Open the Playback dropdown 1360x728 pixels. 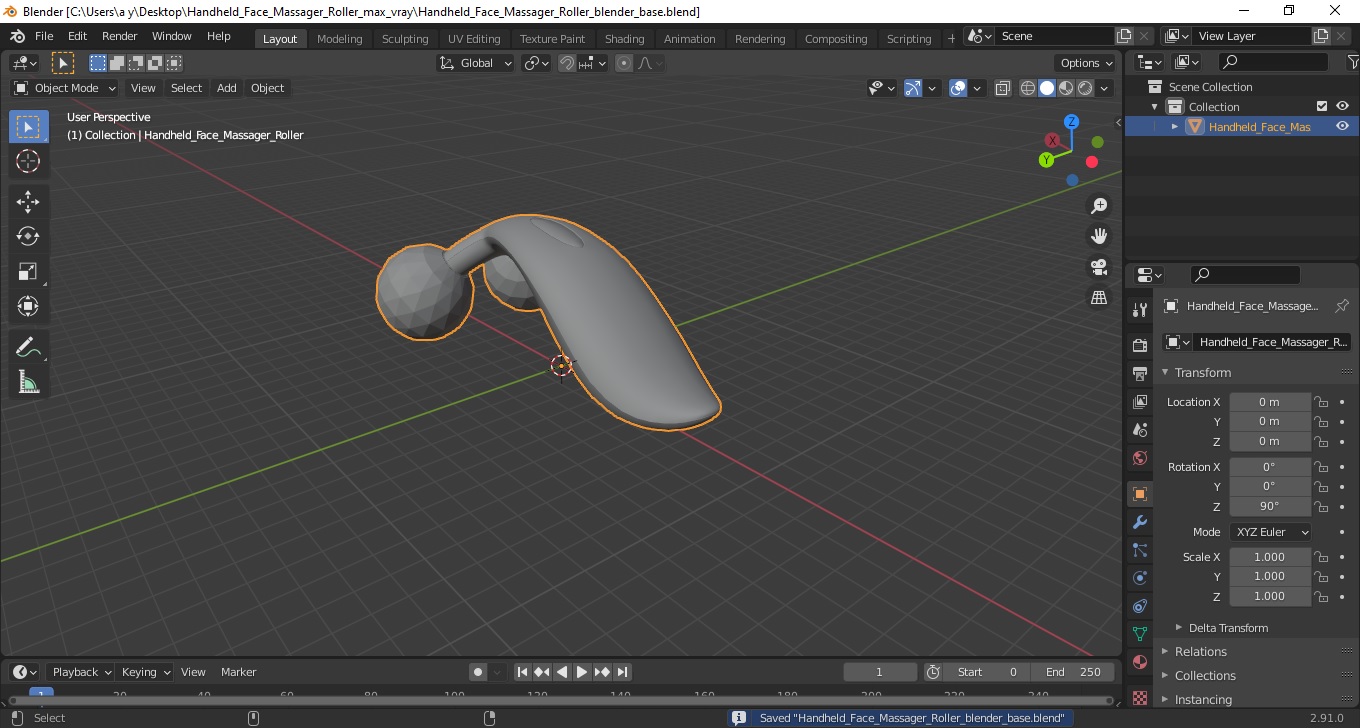81,672
